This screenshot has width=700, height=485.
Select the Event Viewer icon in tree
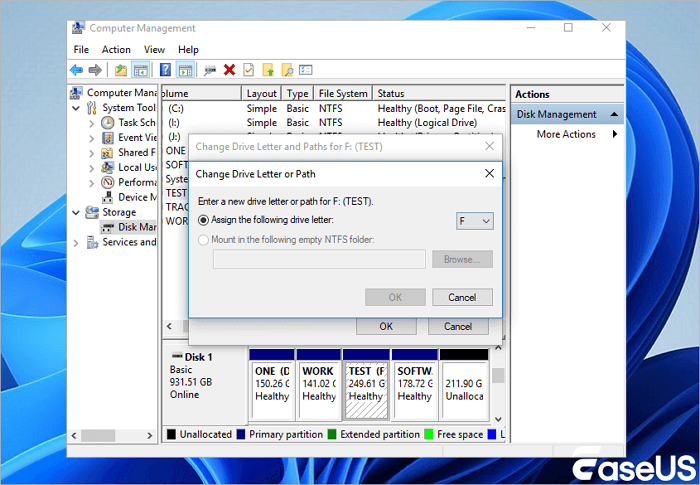click(108, 138)
